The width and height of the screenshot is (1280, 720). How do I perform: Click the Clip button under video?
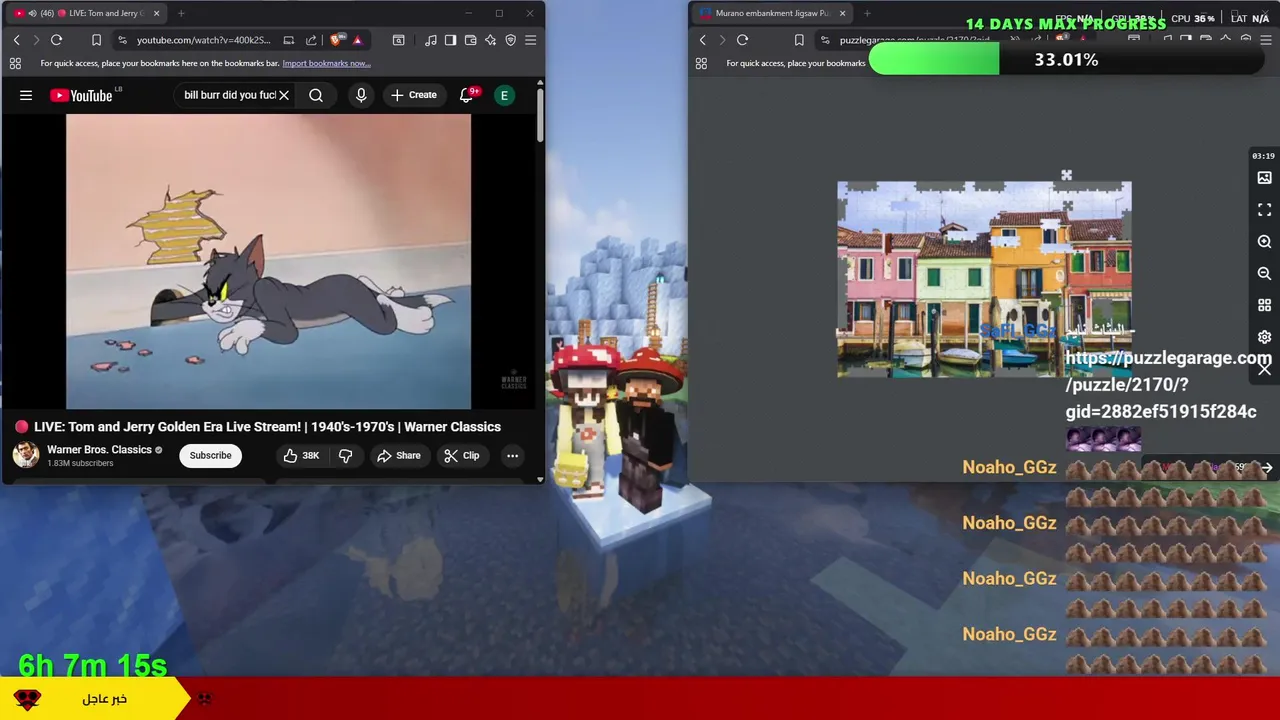tap(461, 455)
